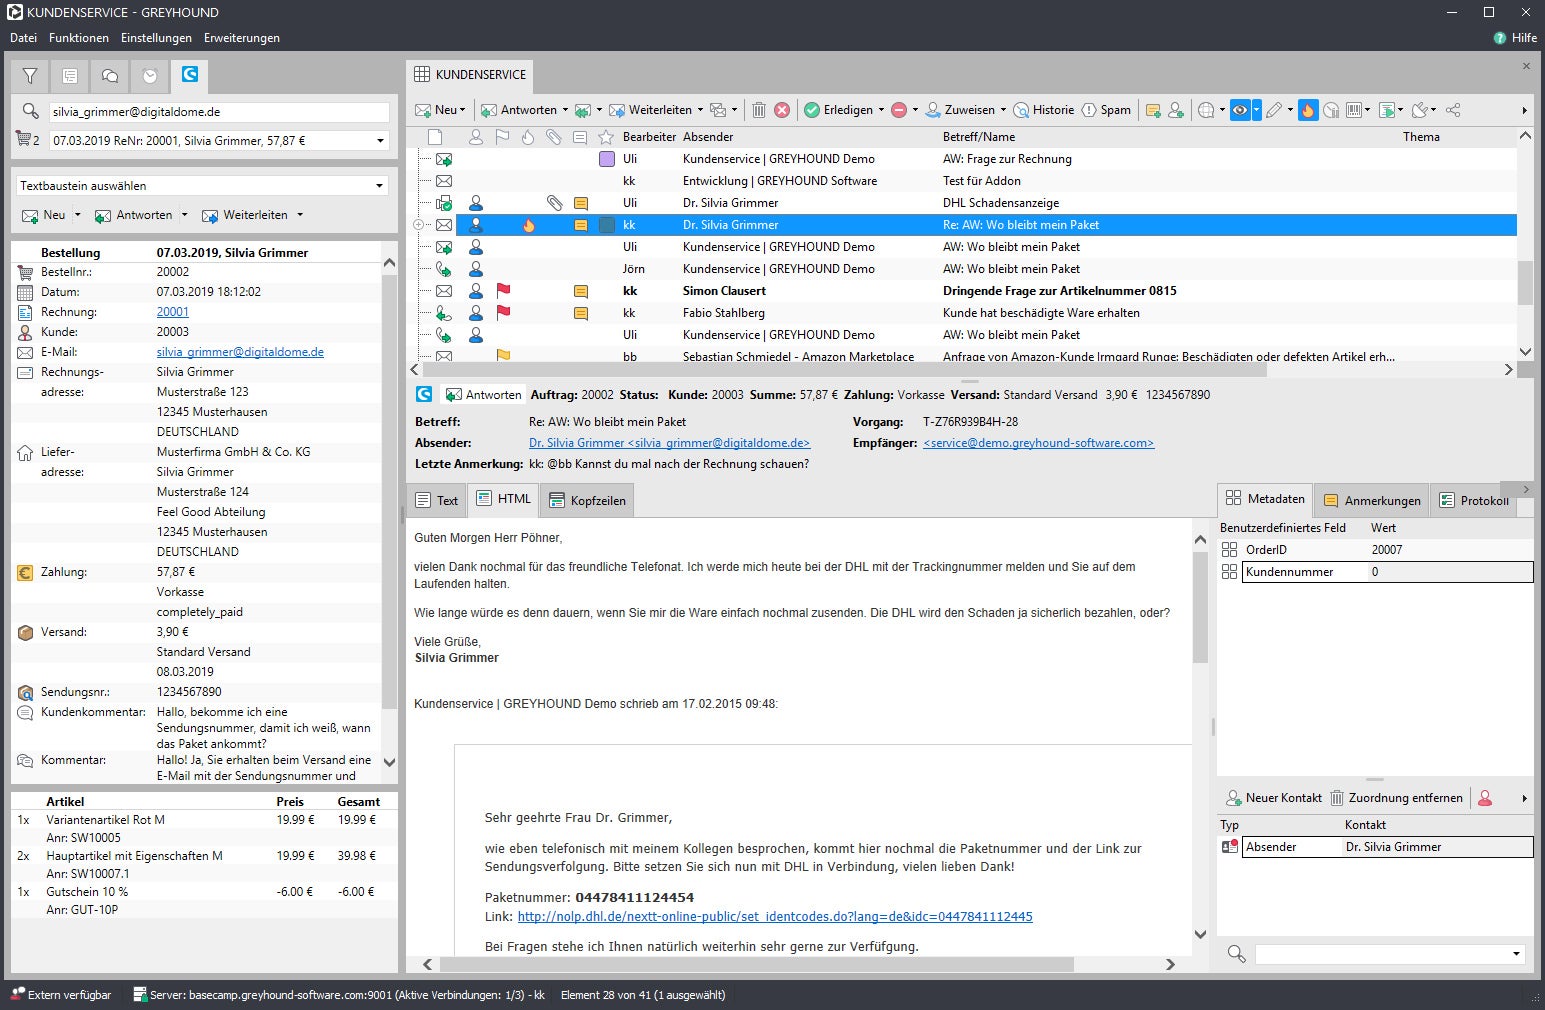Open the text blocks list tab in left panel
This screenshot has height=1010, width=1545.
[x=70, y=75]
